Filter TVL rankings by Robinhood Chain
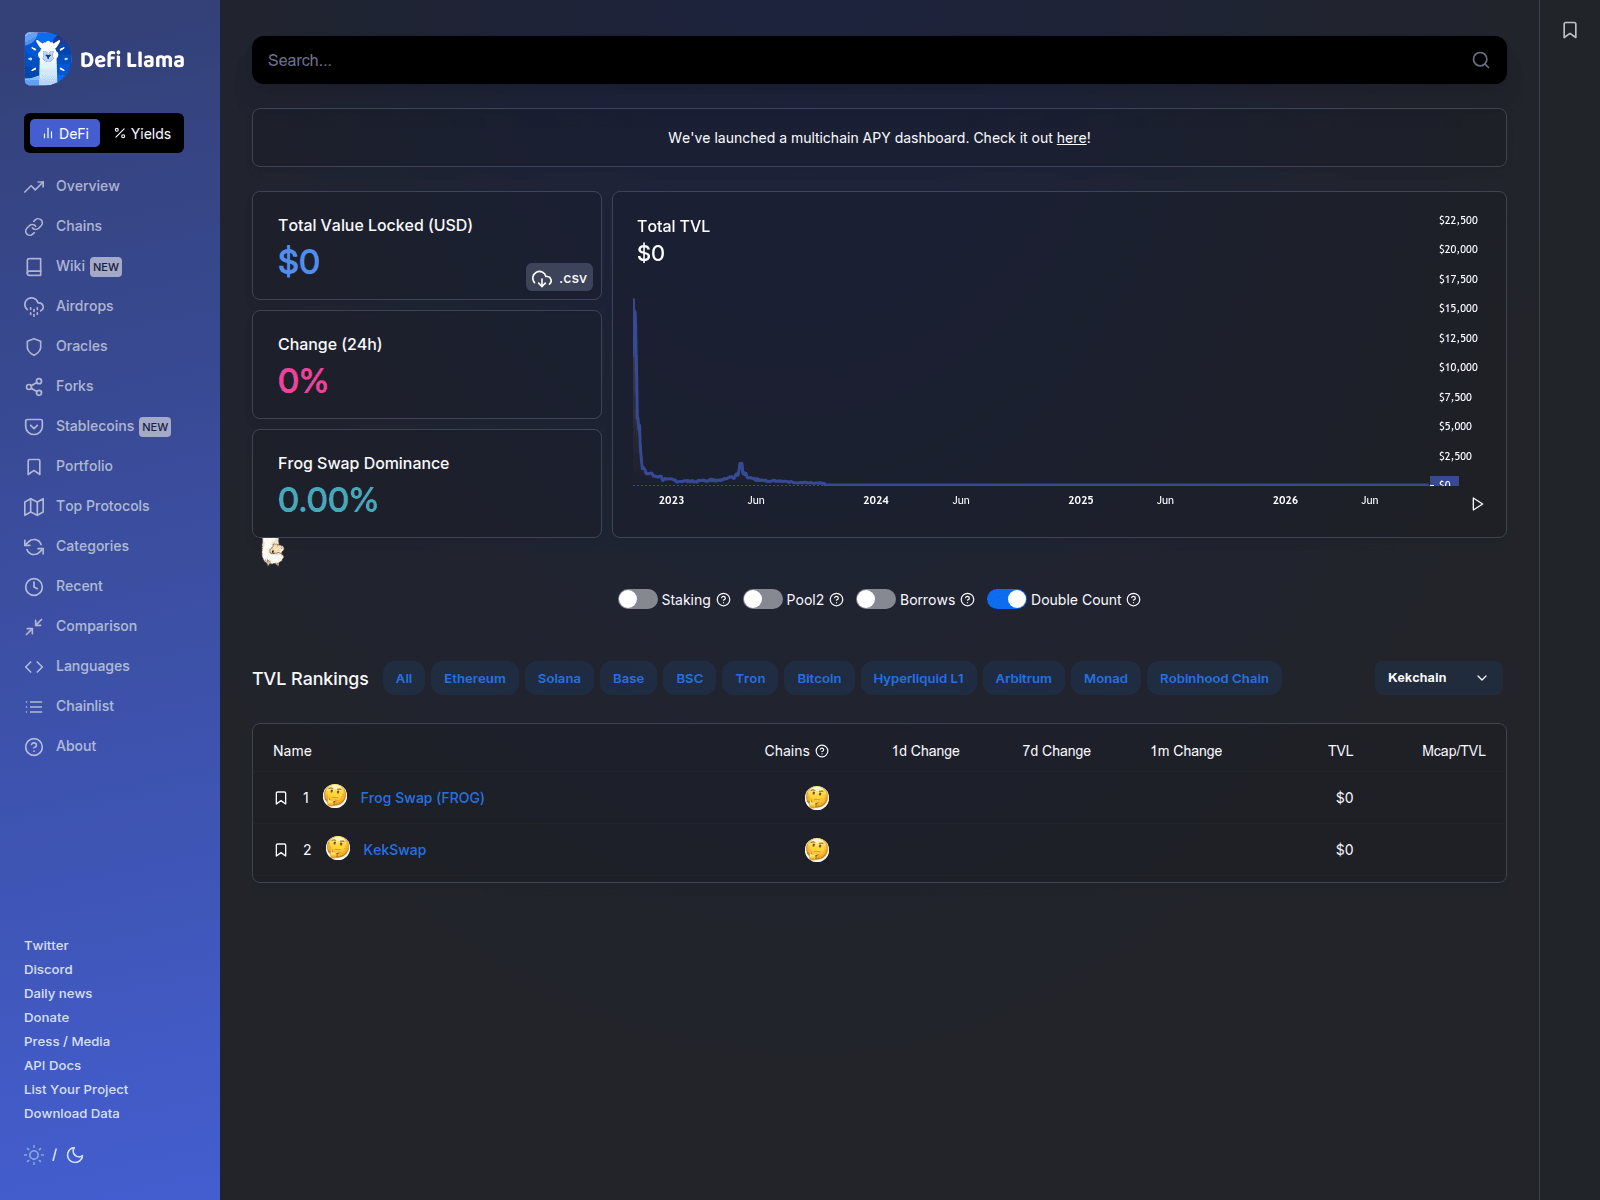This screenshot has height=1200, width=1600. pos(1214,678)
